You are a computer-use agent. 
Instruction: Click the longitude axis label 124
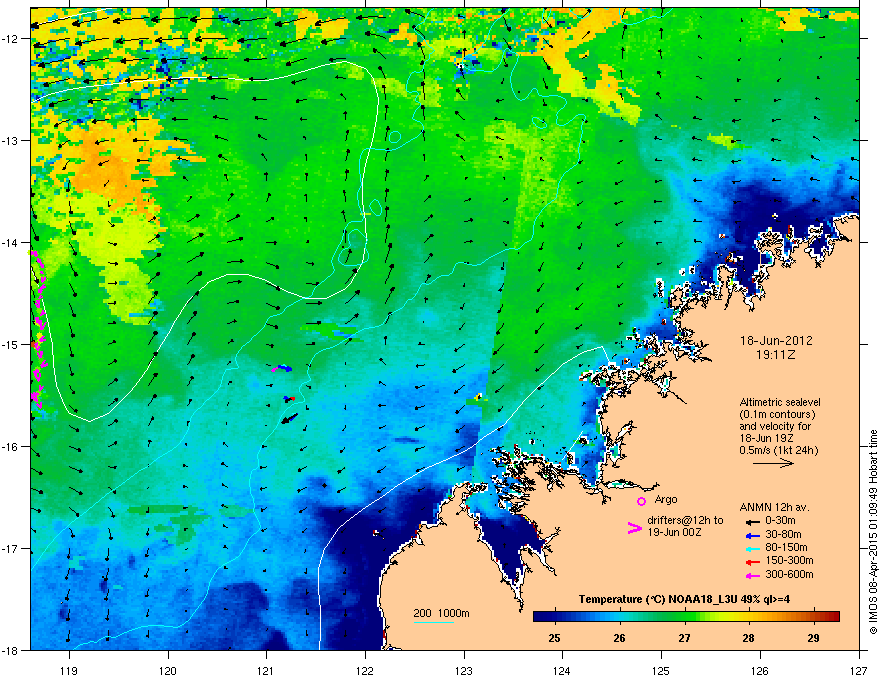pos(562,670)
